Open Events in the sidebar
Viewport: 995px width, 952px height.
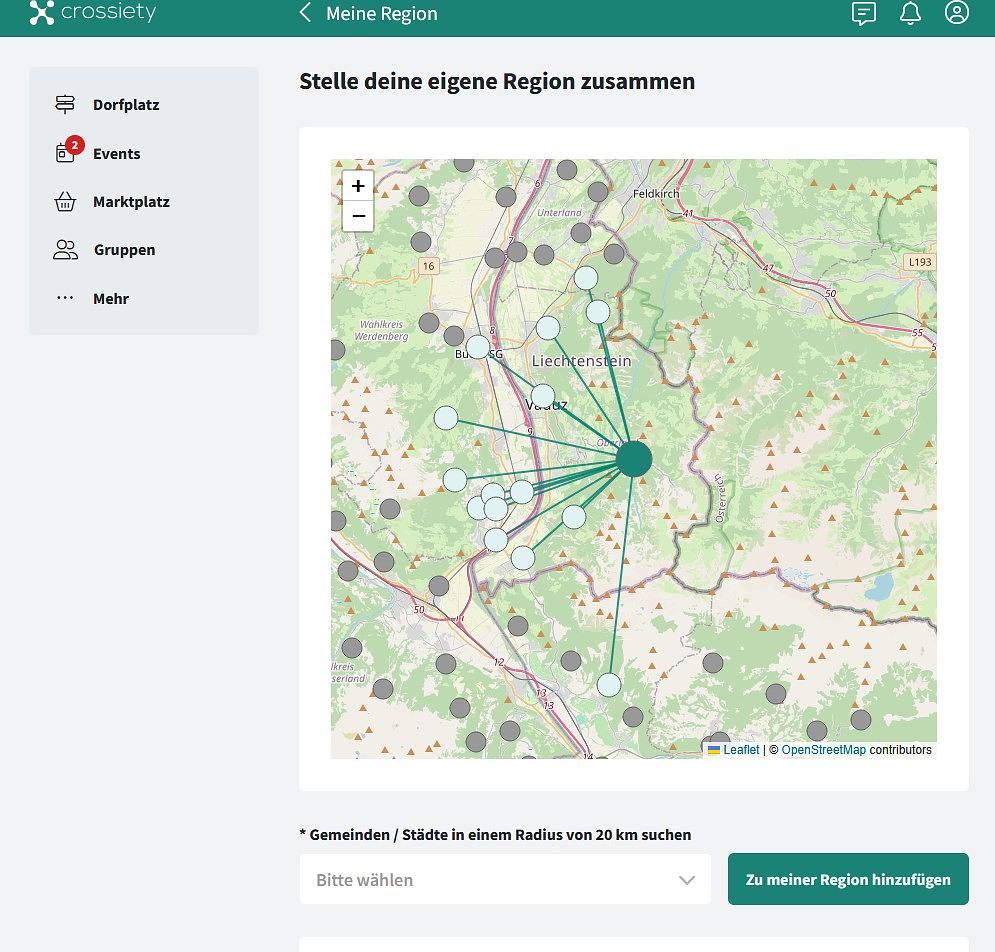(x=116, y=154)
